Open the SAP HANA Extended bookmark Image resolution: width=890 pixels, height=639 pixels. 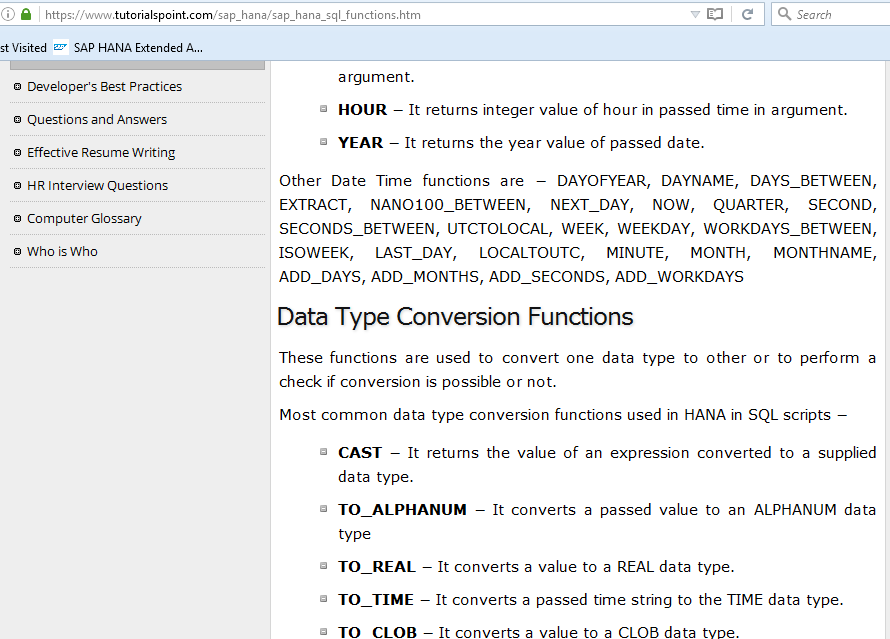[138, 47]
